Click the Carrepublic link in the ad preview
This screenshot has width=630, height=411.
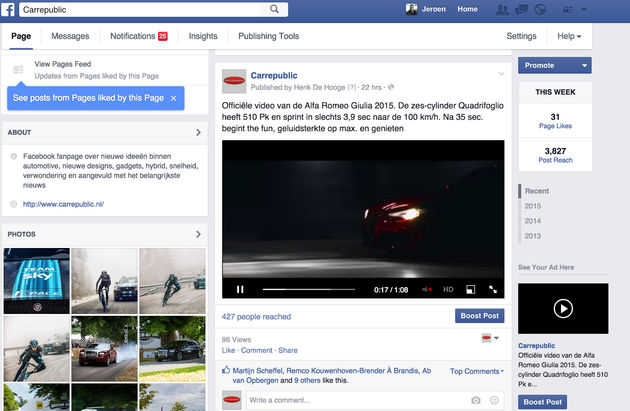tap(536, 346)
